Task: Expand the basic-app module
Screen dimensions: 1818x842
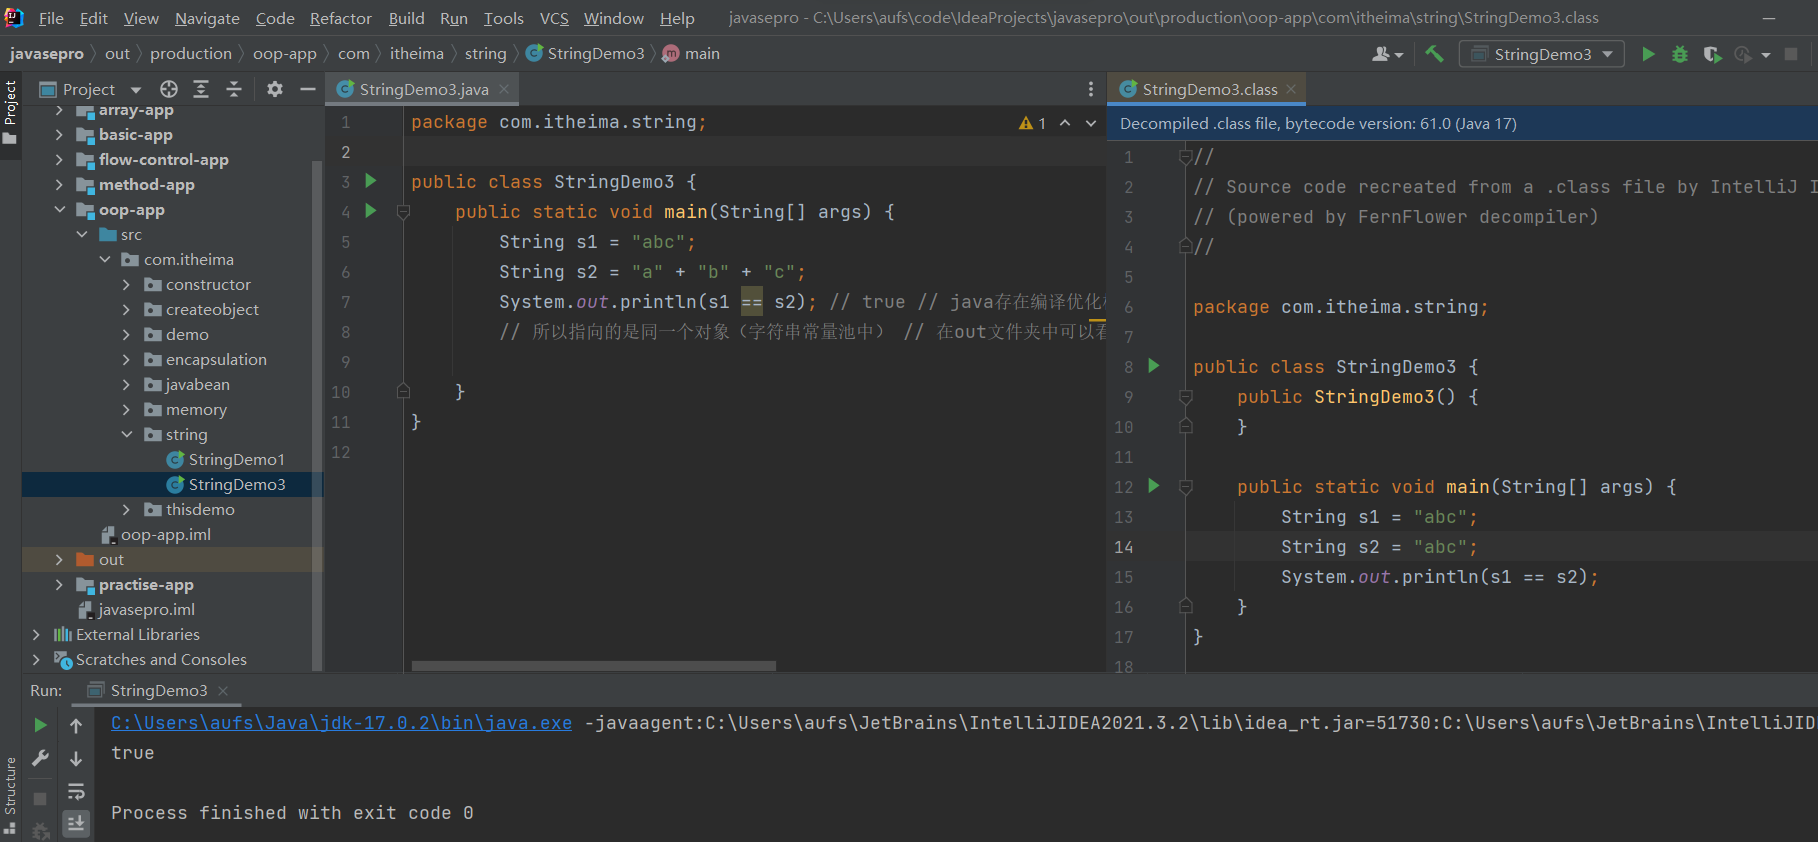Action: tap(59, 134)
